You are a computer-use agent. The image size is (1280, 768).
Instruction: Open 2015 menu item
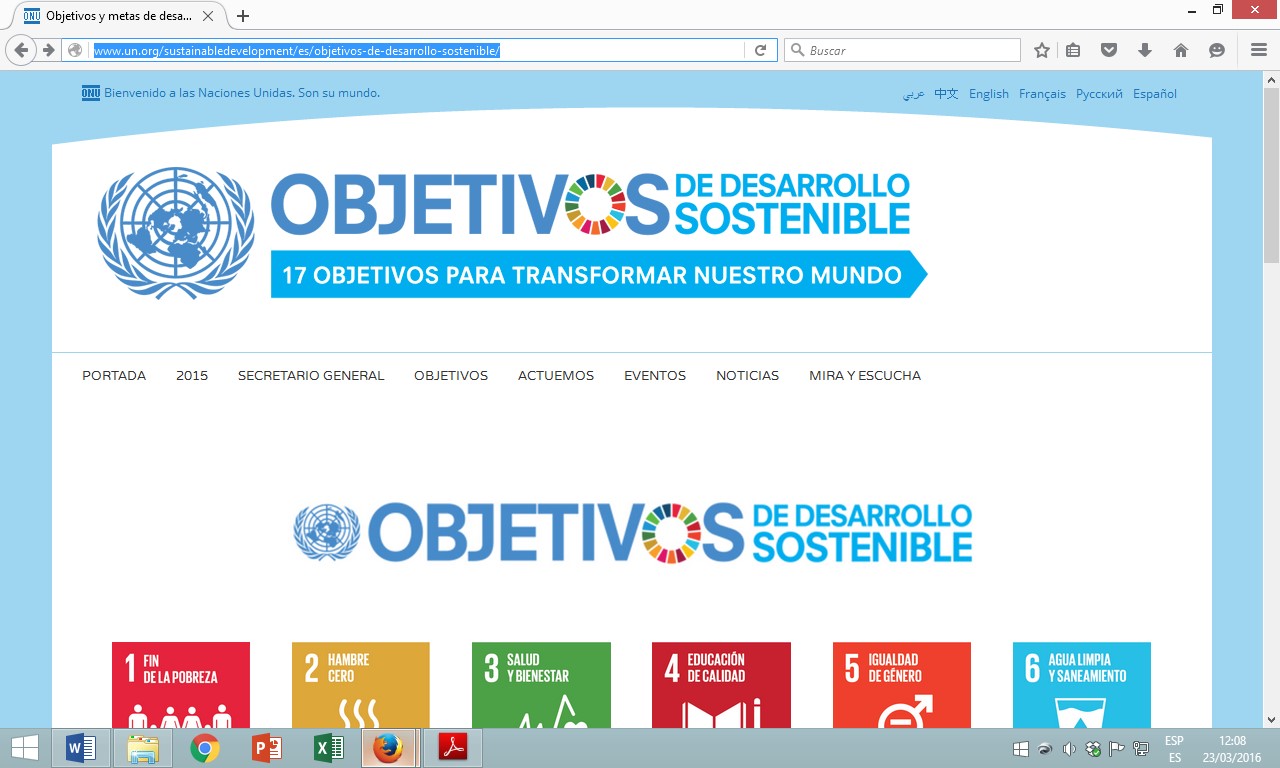192,376
